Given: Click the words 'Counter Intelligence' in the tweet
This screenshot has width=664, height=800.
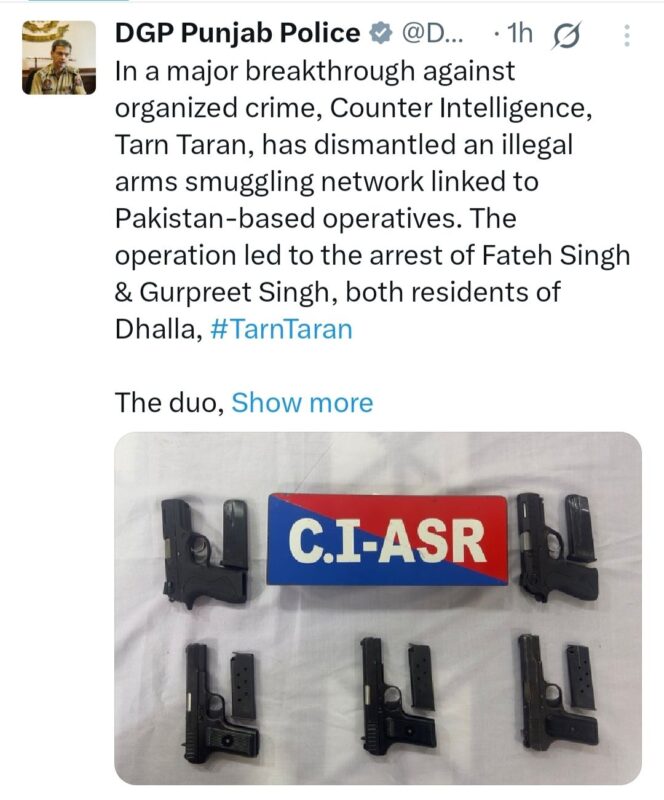Looking at the screenshot, I should [458, 109].
